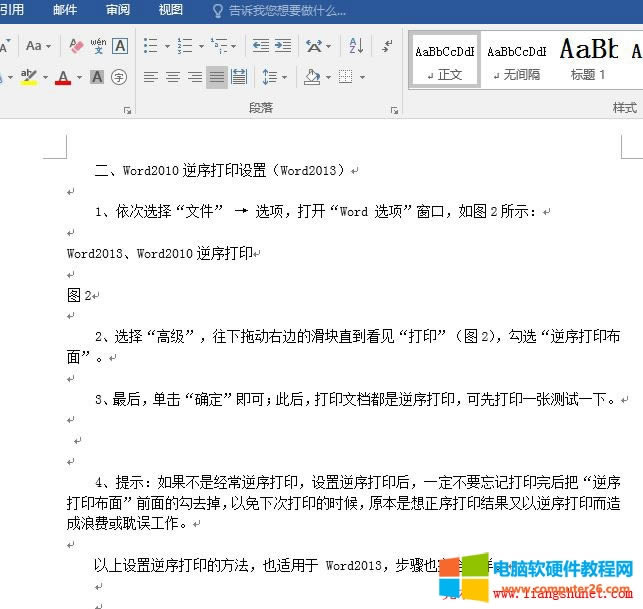
Task: Apply the Character Border icon
Action: tap(120, 46)
